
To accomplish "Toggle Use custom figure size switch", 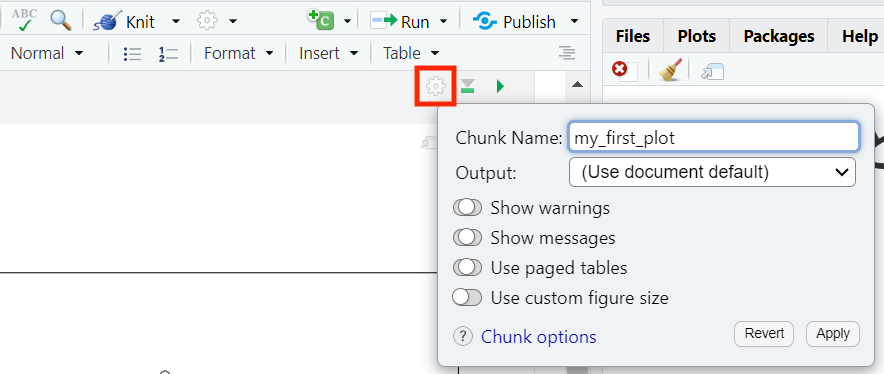I will 467,297.
